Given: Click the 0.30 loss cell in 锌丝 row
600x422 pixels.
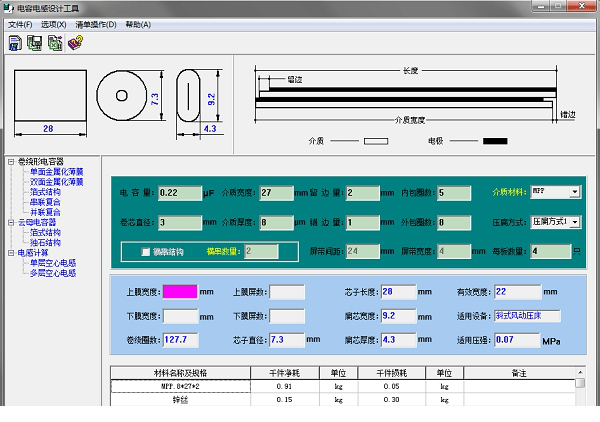Looking at the screenshot, I should [x=392, y=400].
